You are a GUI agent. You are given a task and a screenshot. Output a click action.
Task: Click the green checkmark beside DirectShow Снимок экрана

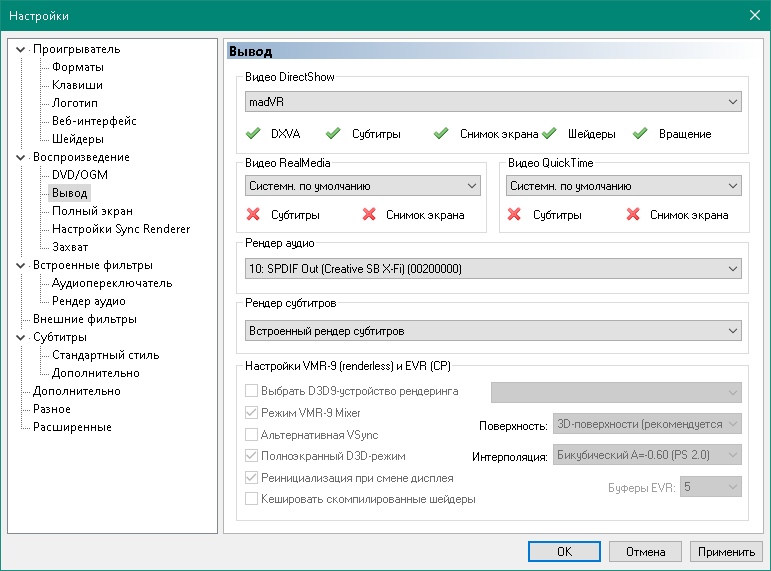[x=441, y=133]
